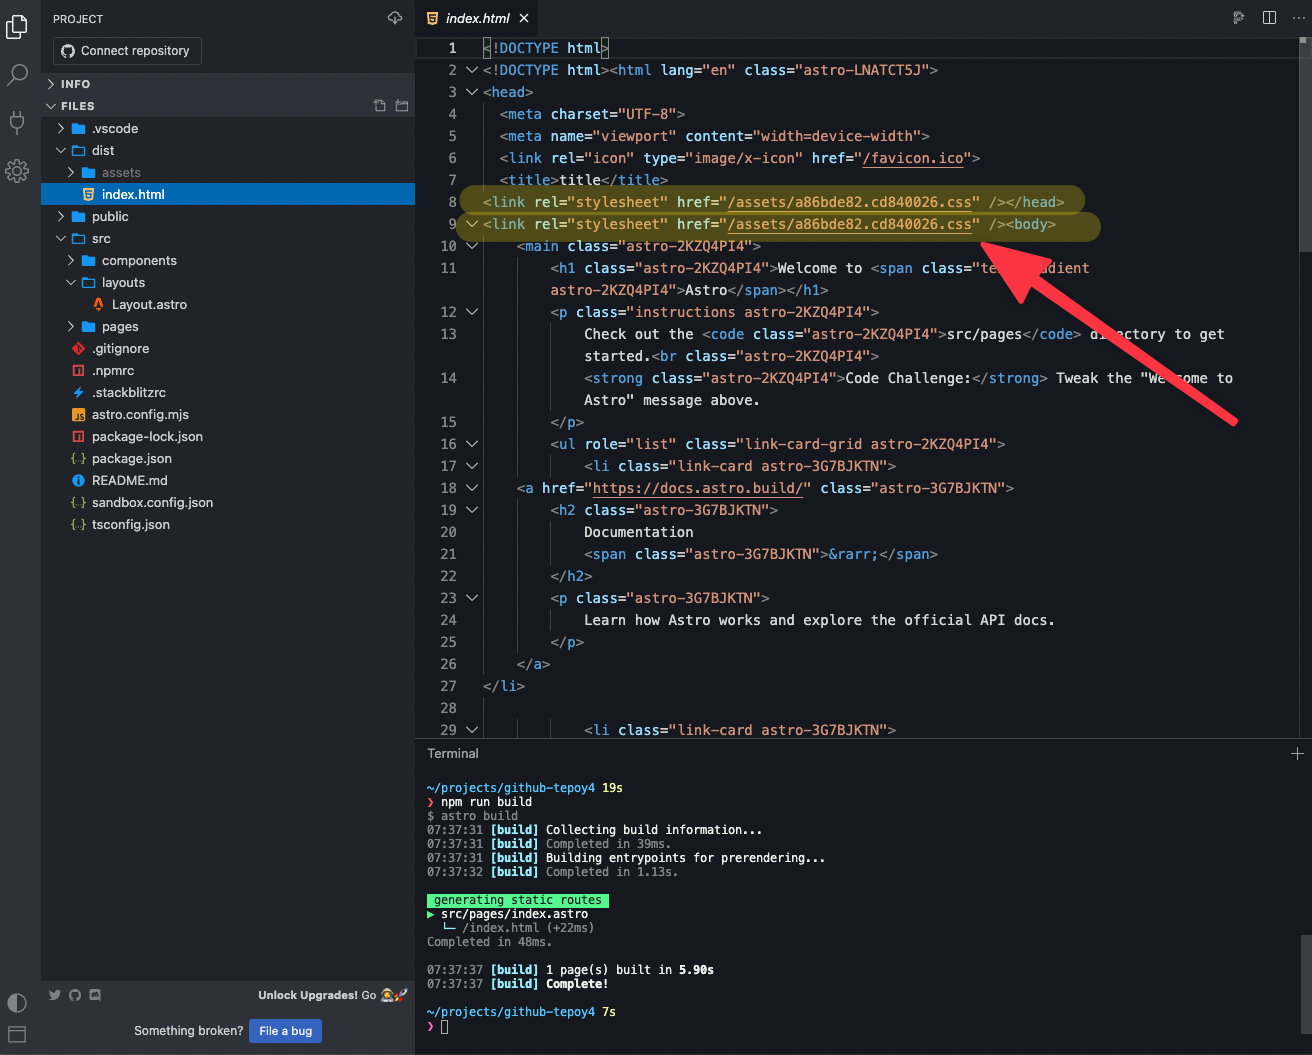Click the cloud icon beside PROJECT header
Screen dimensions: 1312x1055
(x=394, y=18)
